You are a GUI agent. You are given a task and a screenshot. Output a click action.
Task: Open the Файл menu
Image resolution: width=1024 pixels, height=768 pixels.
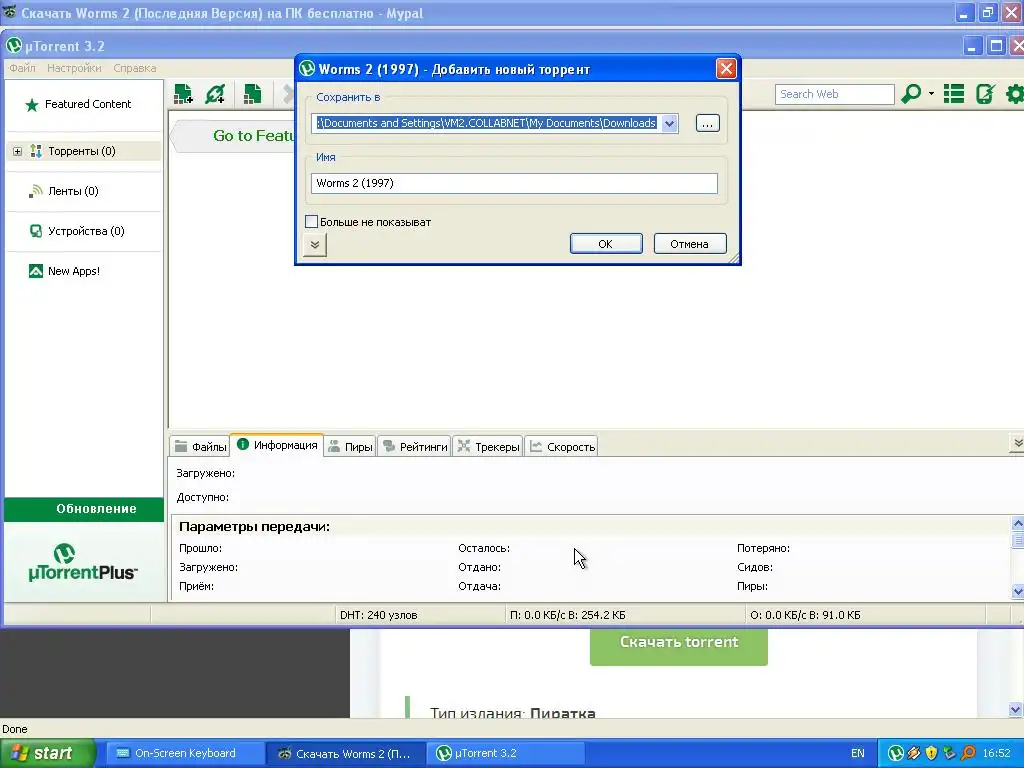pyautogui.click(x=22, y=68)
